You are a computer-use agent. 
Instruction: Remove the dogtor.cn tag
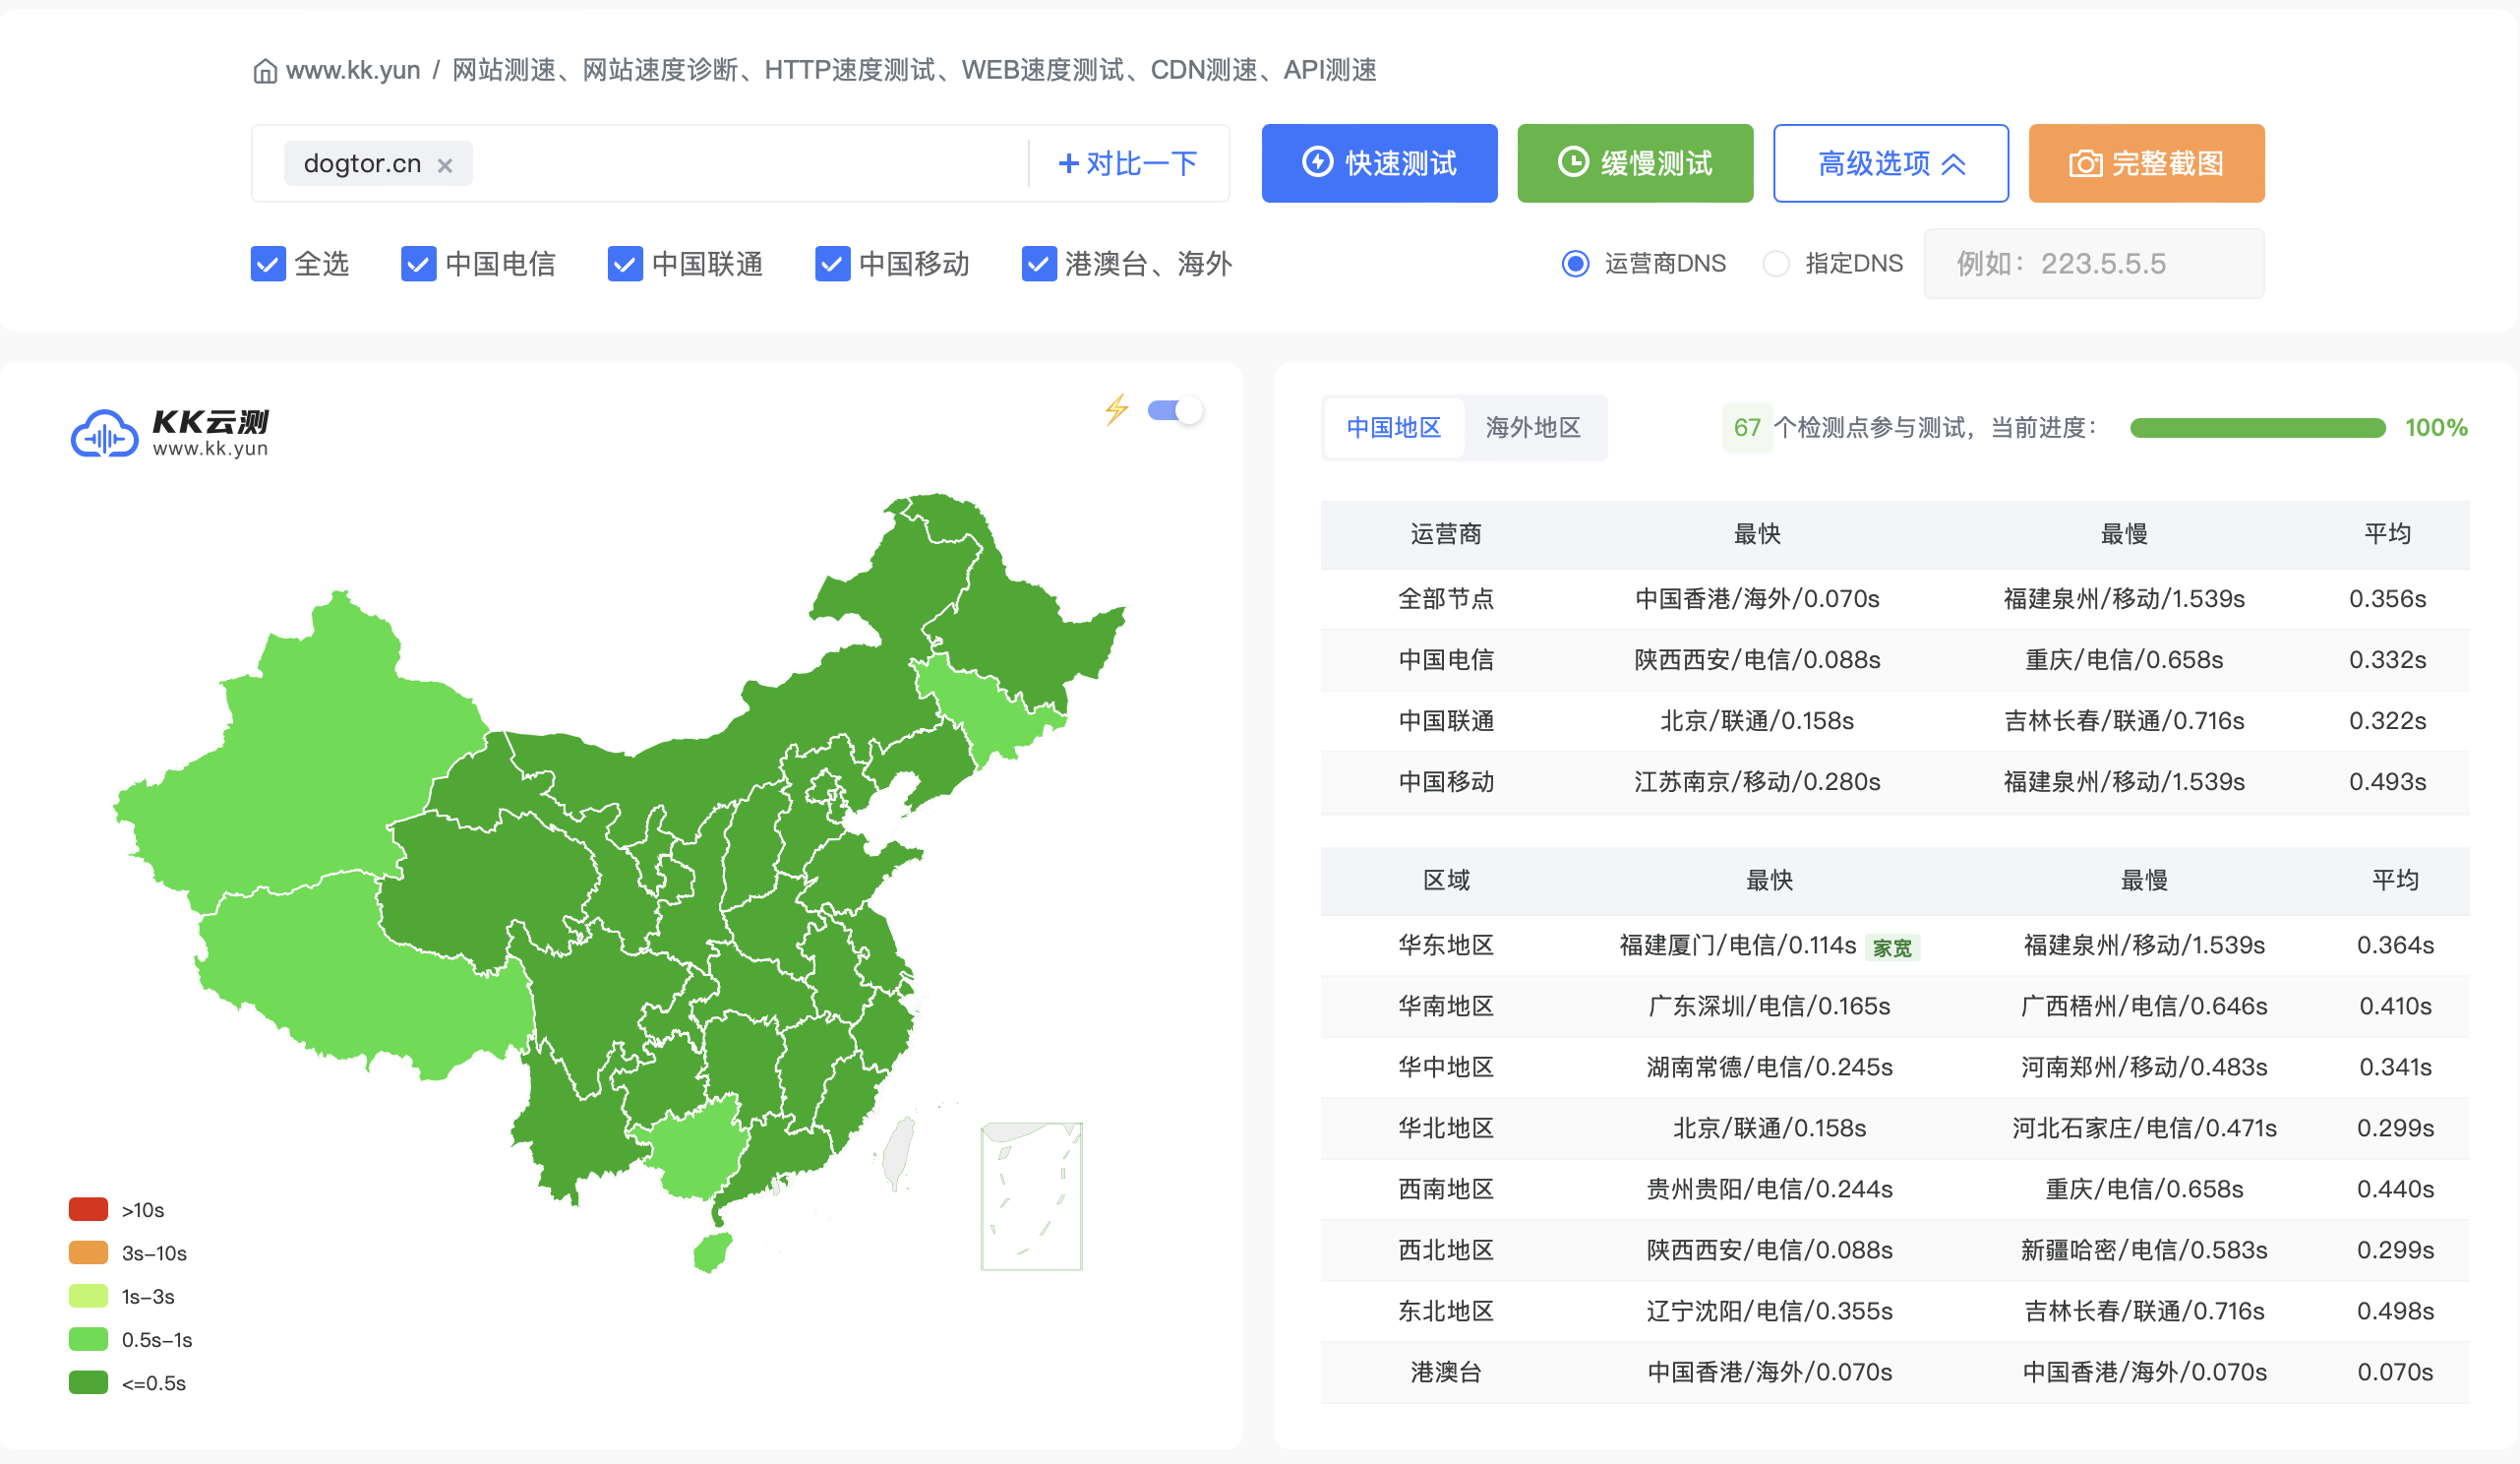coord(445,165)
